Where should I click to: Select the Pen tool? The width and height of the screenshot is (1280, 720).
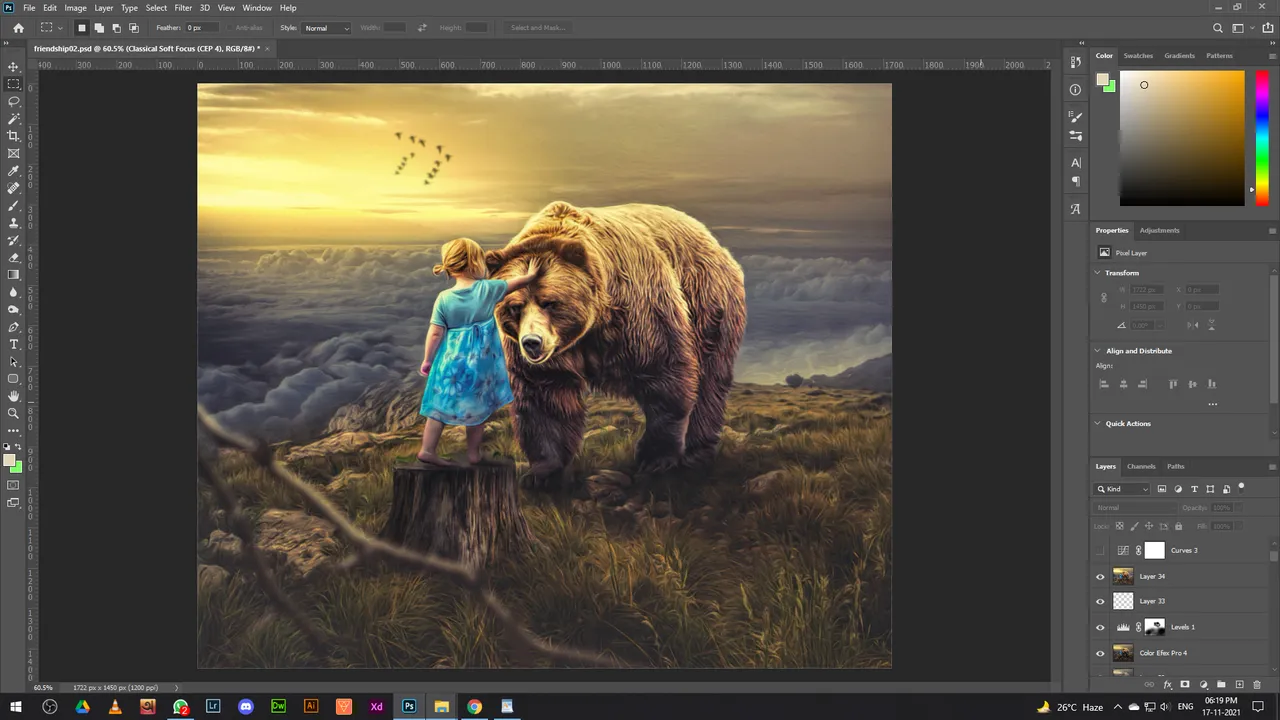click(14, 327)
